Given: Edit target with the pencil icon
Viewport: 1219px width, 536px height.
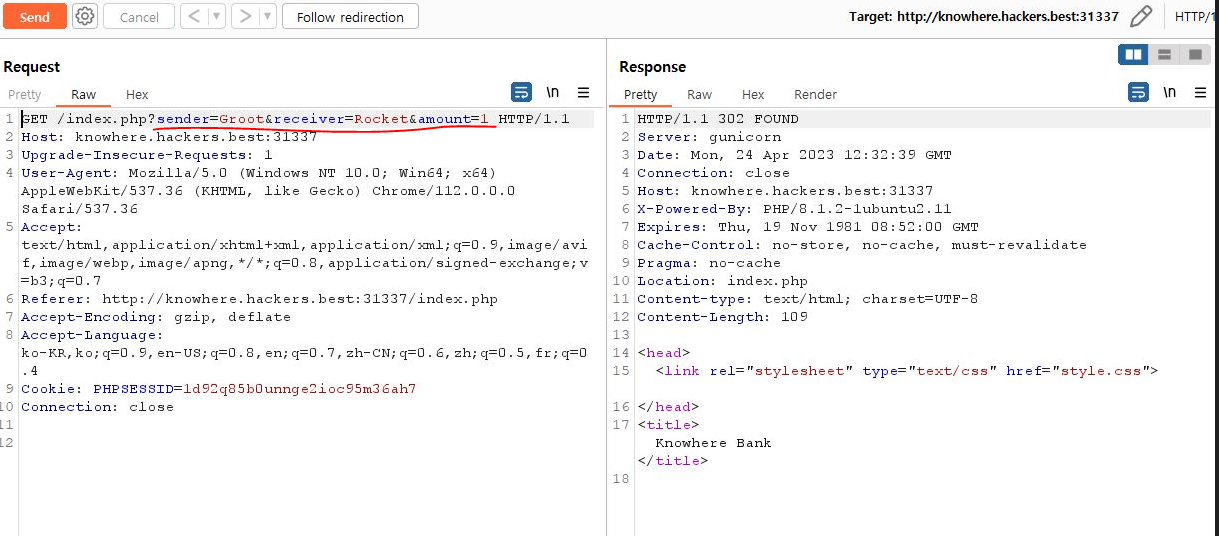Looking at the screenshot, I should point(1141,16).
